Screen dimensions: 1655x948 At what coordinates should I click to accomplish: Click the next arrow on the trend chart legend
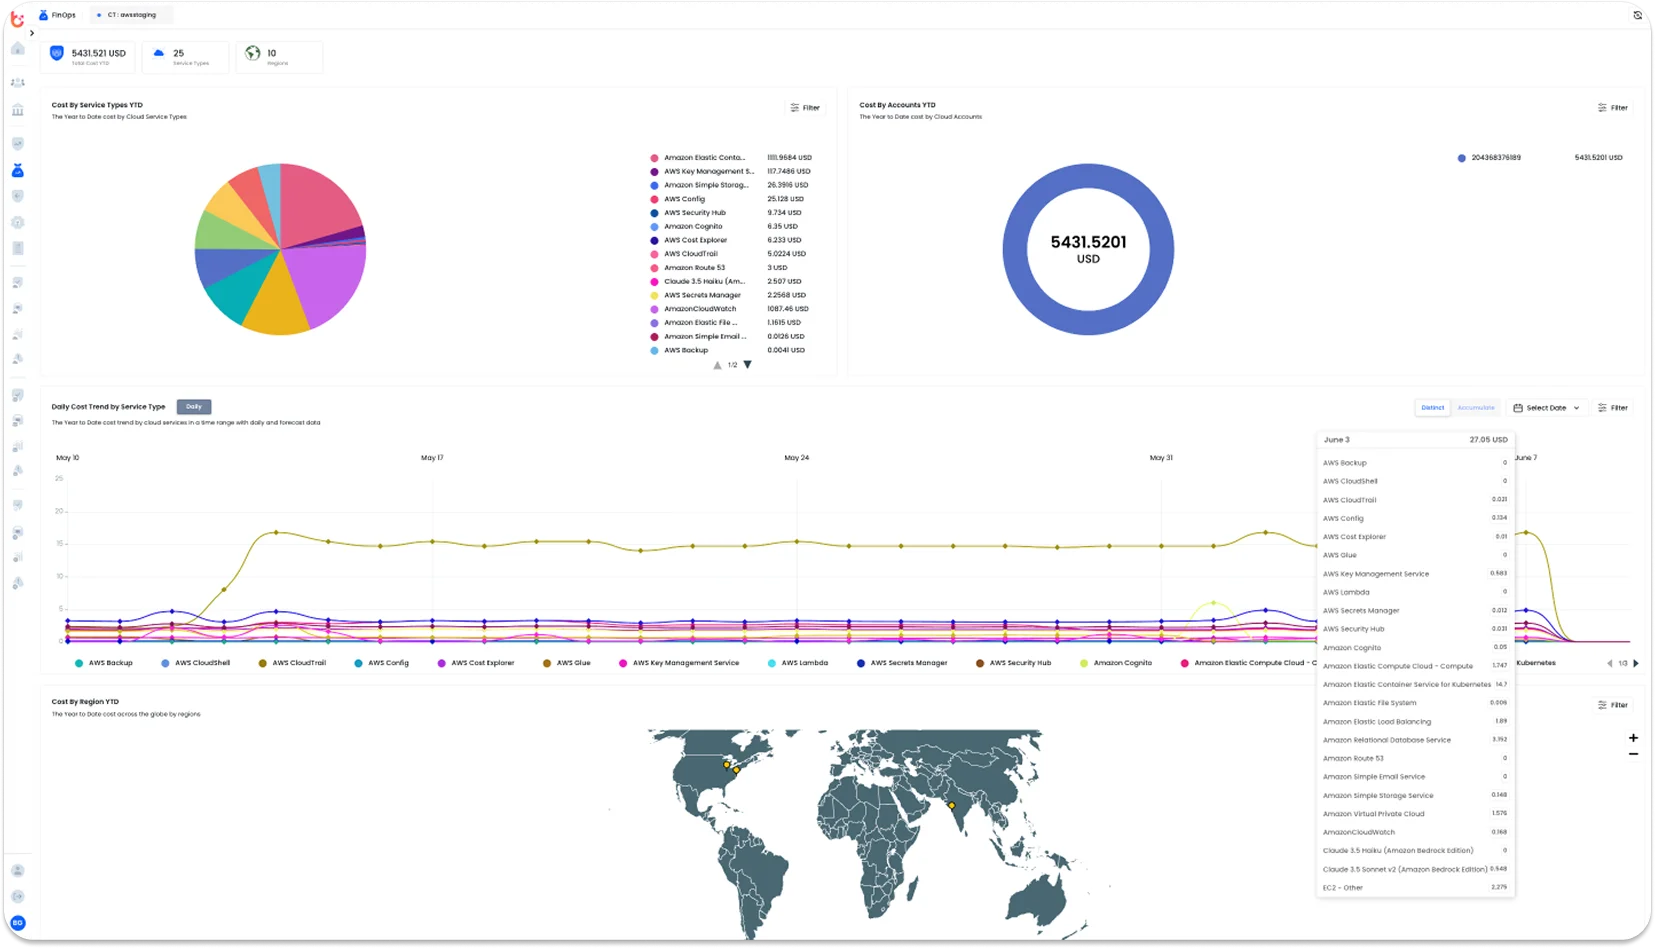pyautogui.click(x=1637, y=662)
